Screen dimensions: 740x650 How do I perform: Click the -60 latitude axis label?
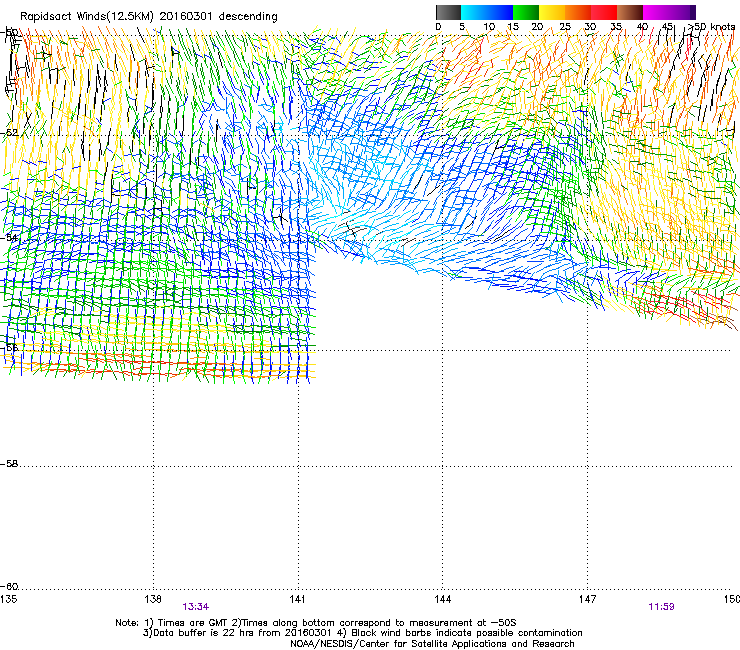tap(9, 587)
